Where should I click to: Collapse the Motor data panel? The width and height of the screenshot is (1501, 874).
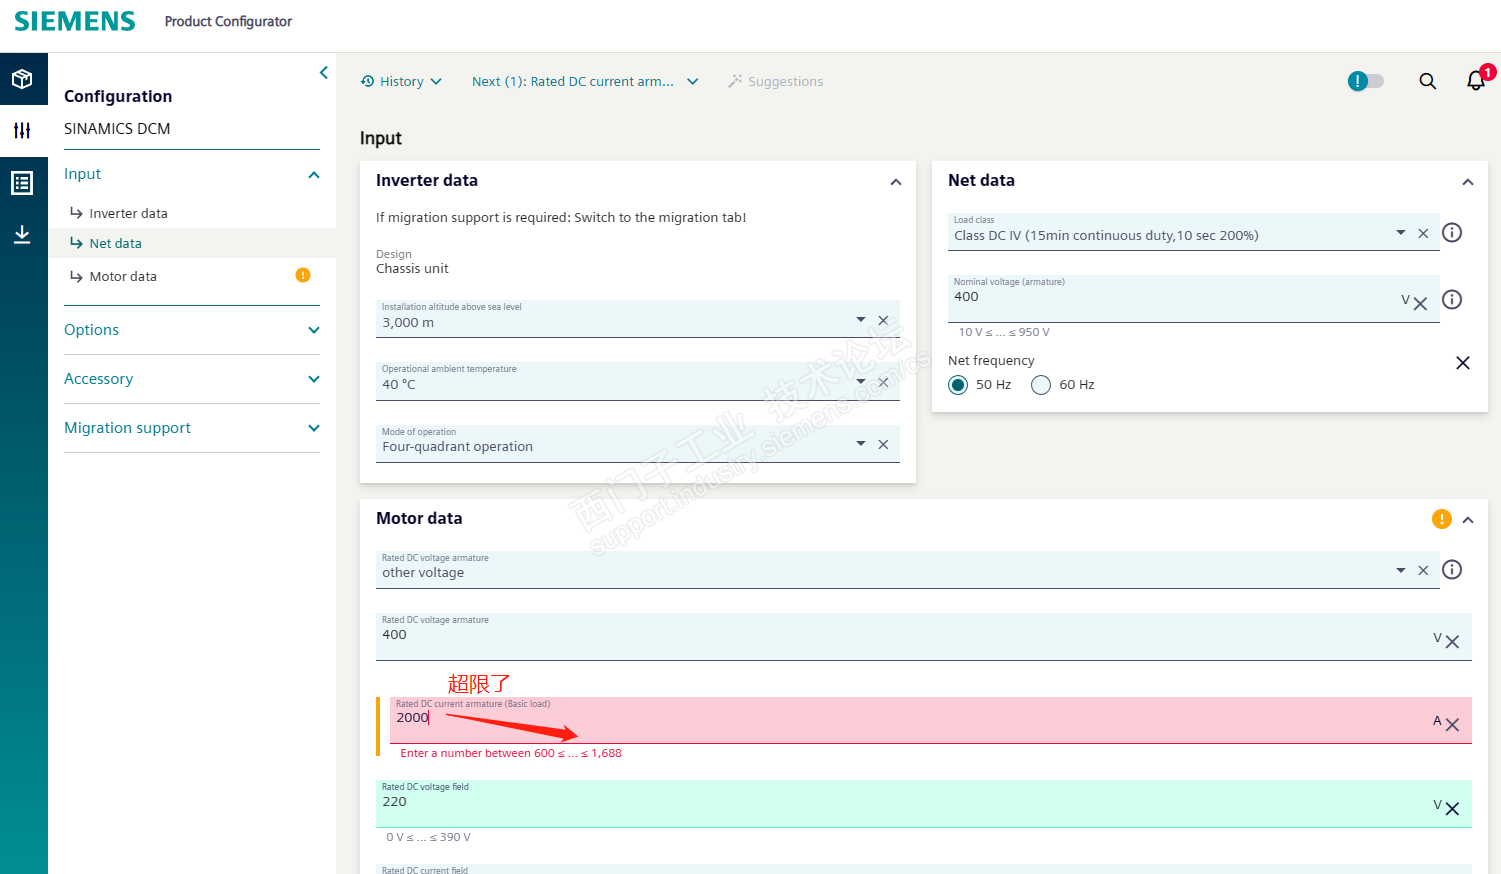click(x=1468, y=520)
